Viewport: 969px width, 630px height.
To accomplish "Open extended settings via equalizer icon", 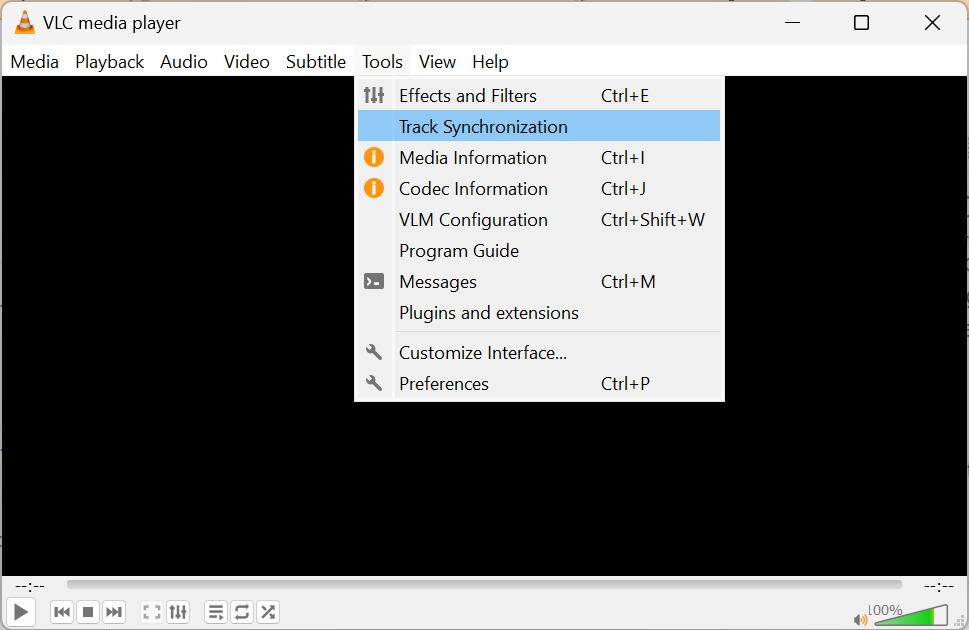I will pos(177,611).
